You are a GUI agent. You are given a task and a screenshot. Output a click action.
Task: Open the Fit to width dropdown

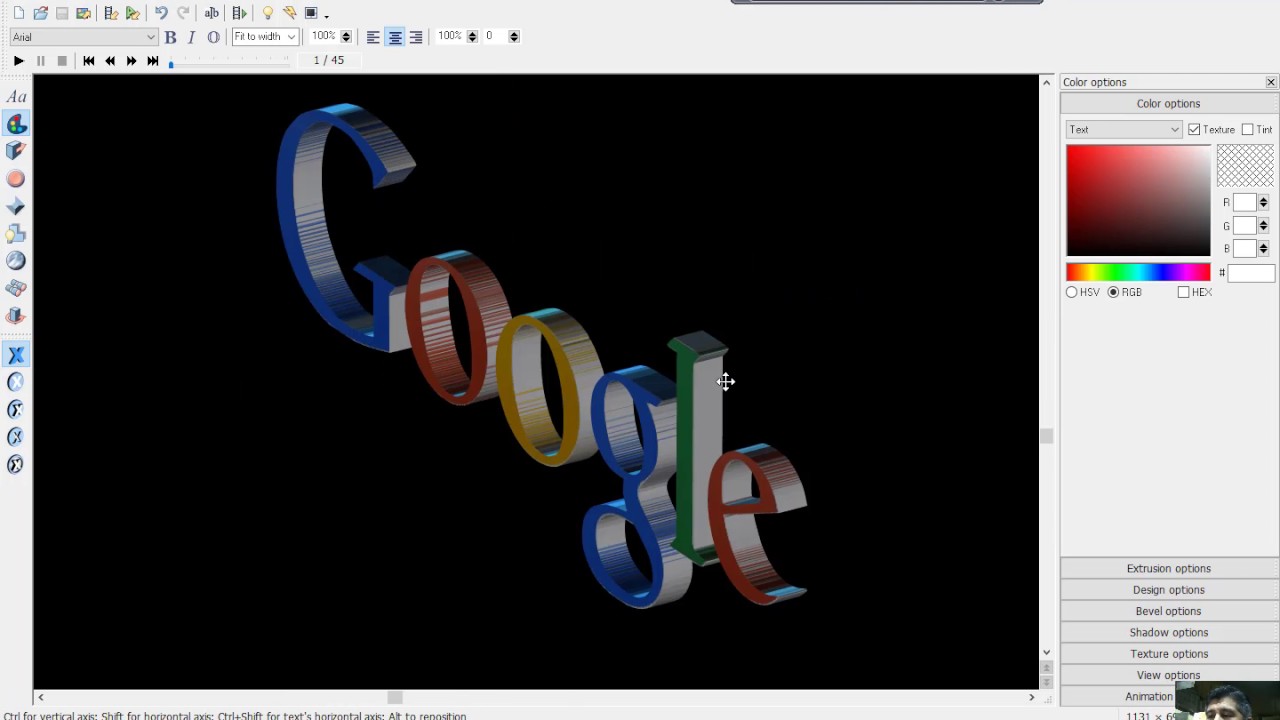(x=265, y=37)
